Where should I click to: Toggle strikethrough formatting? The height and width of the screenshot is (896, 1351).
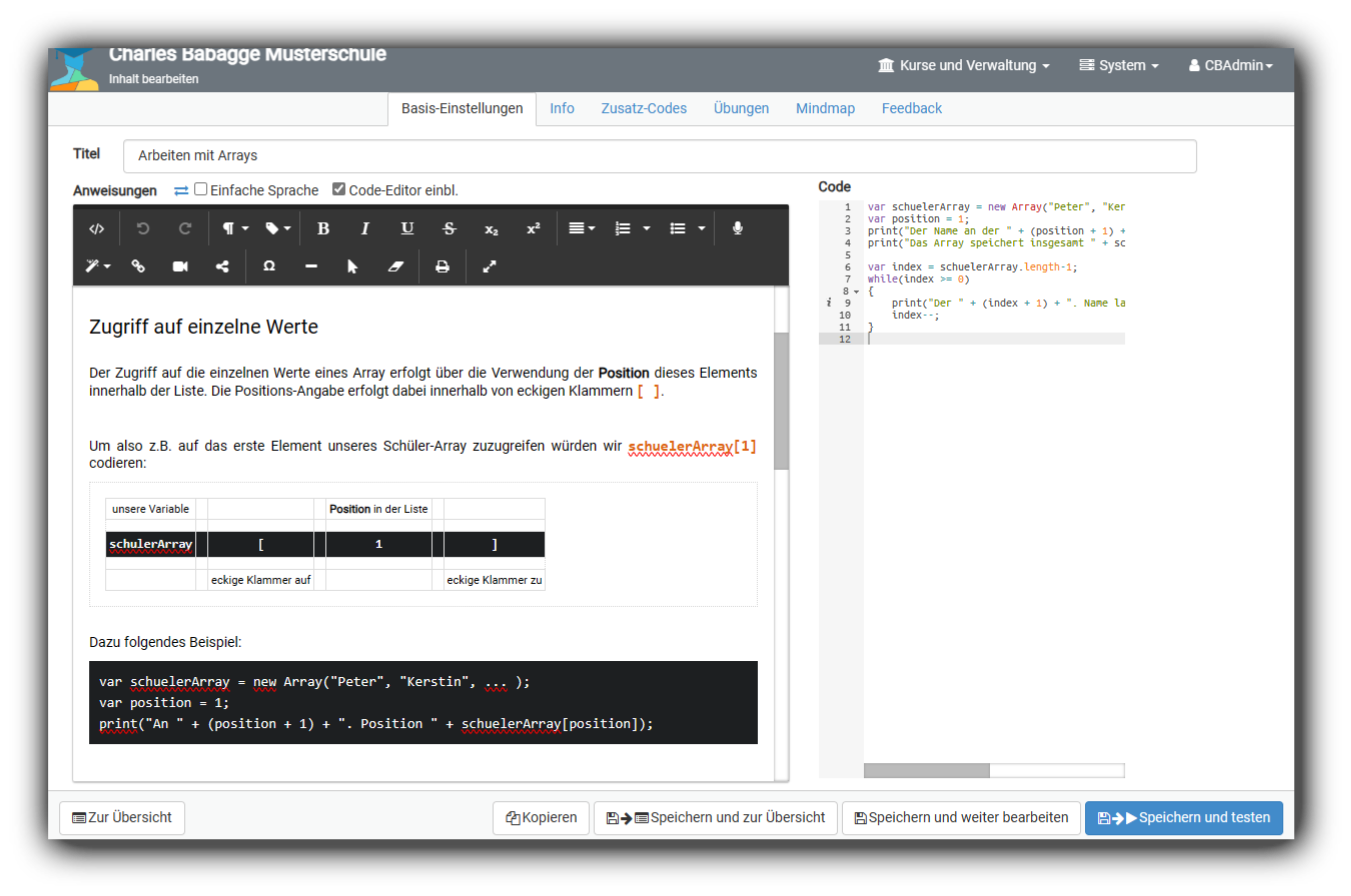click(x=449, y=228)
